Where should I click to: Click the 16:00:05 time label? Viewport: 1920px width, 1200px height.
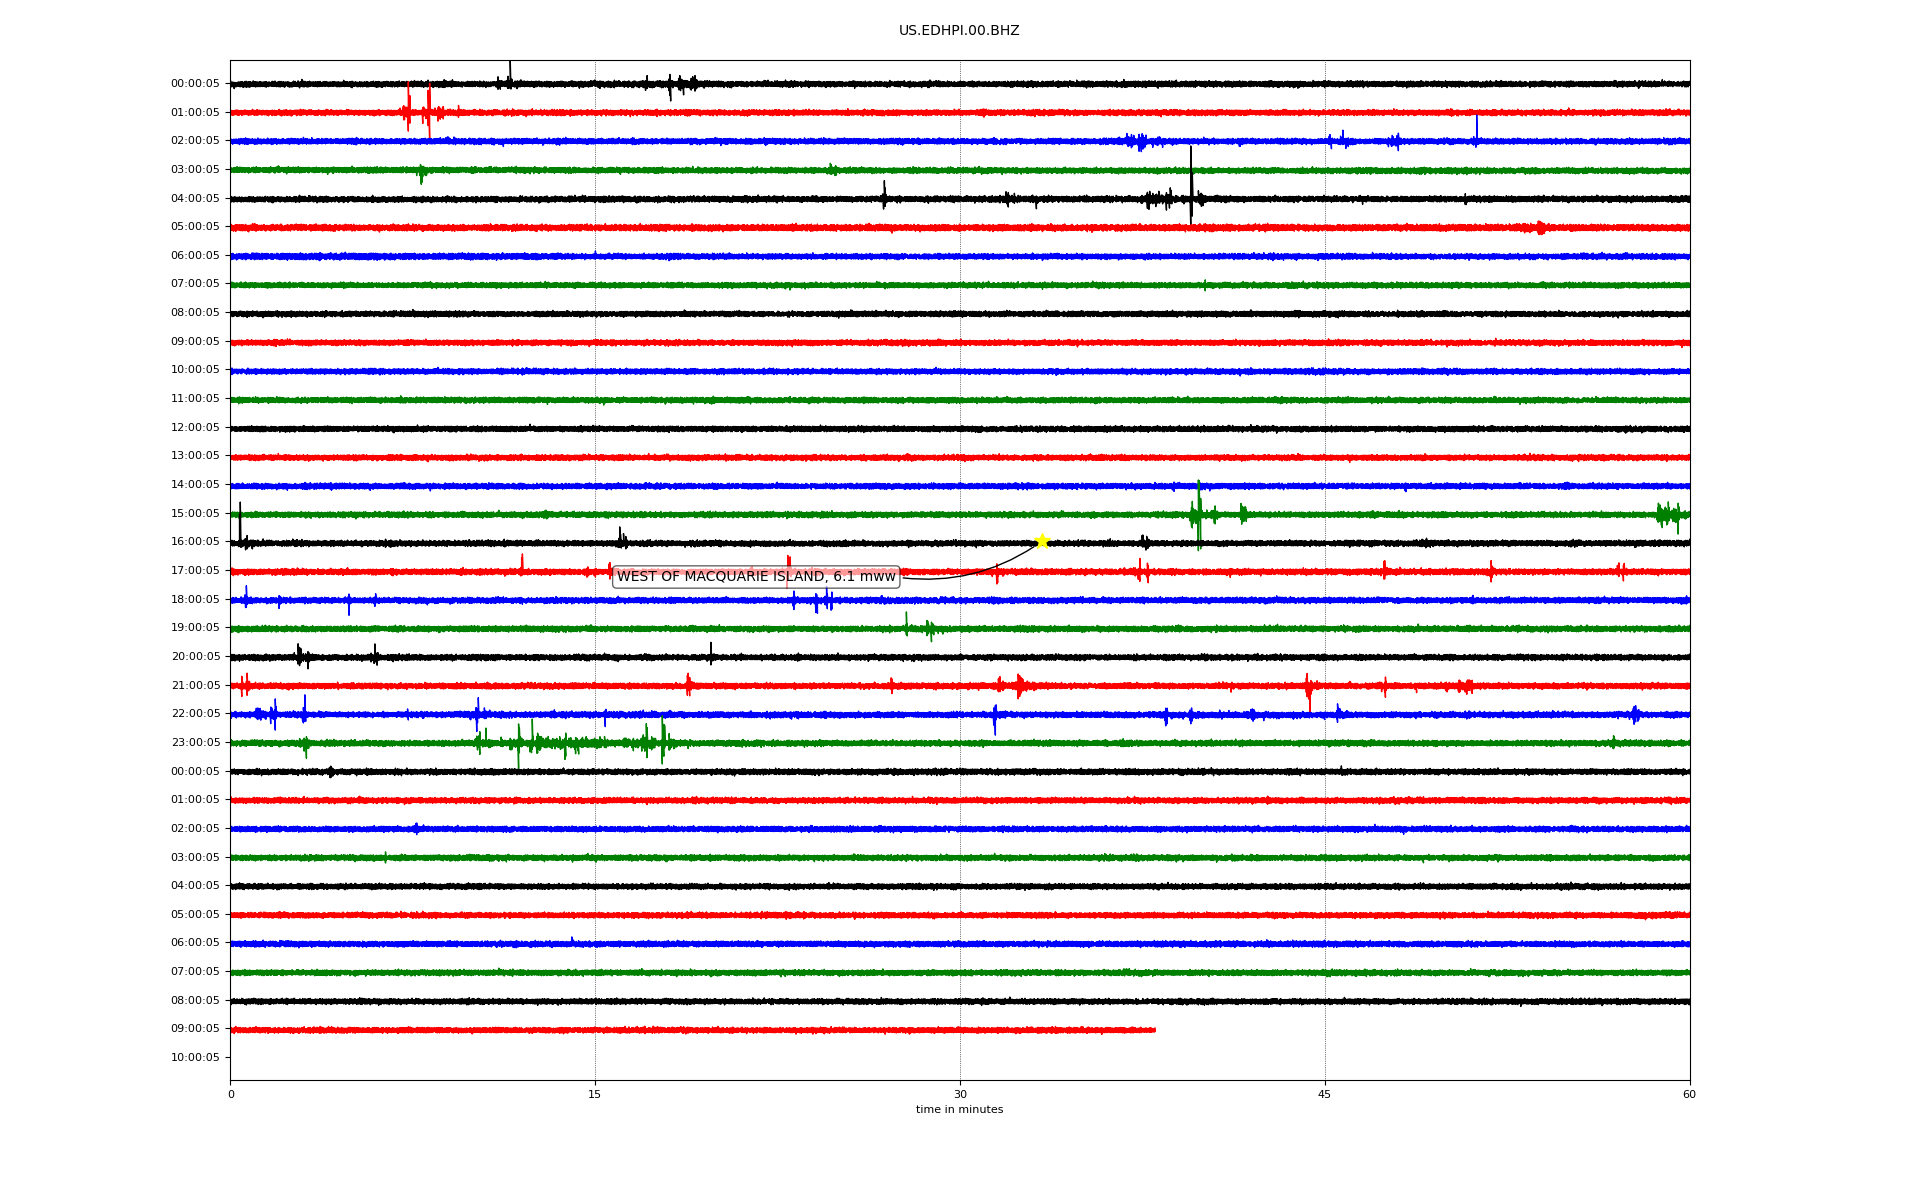pos(195,542)
